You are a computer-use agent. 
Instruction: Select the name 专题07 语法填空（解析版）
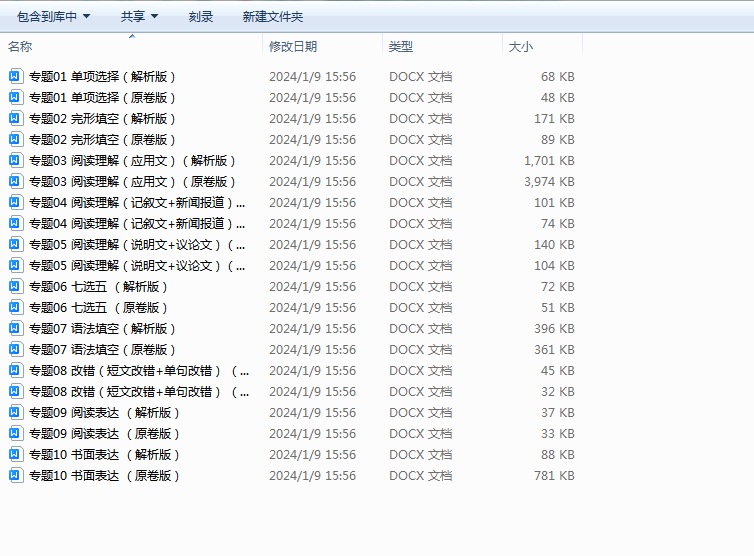102,329
